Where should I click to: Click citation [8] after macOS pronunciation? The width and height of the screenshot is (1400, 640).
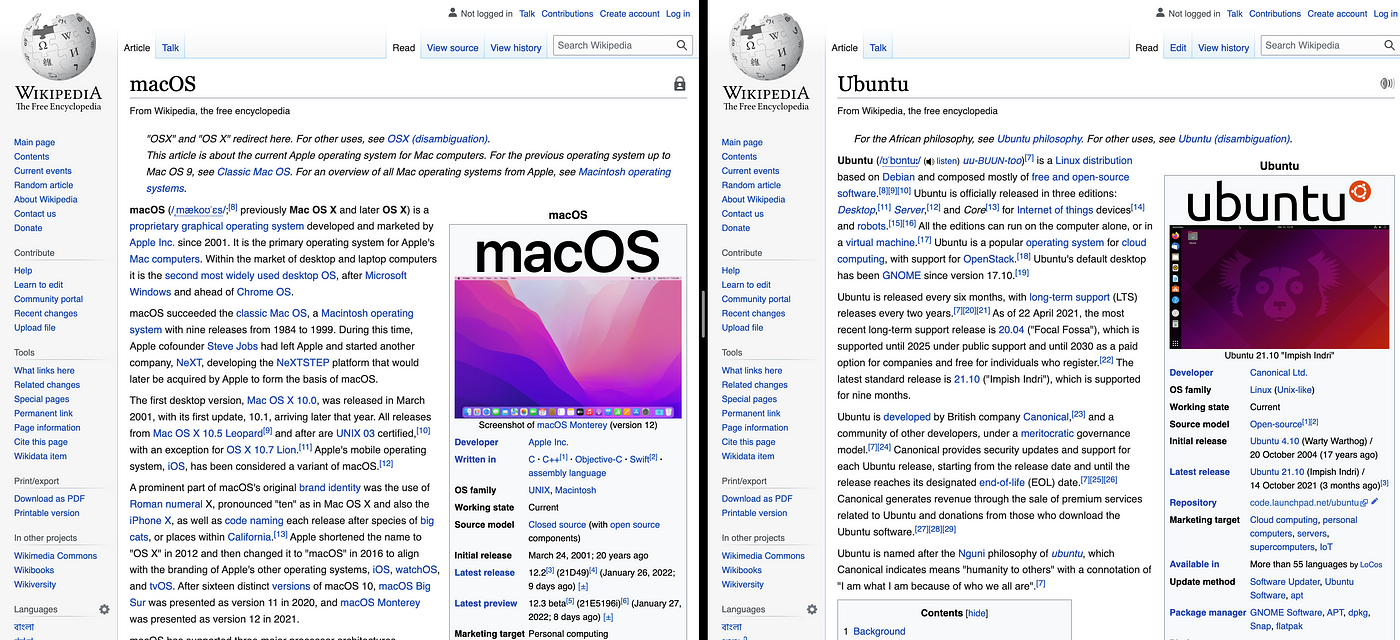click(233, 207)
